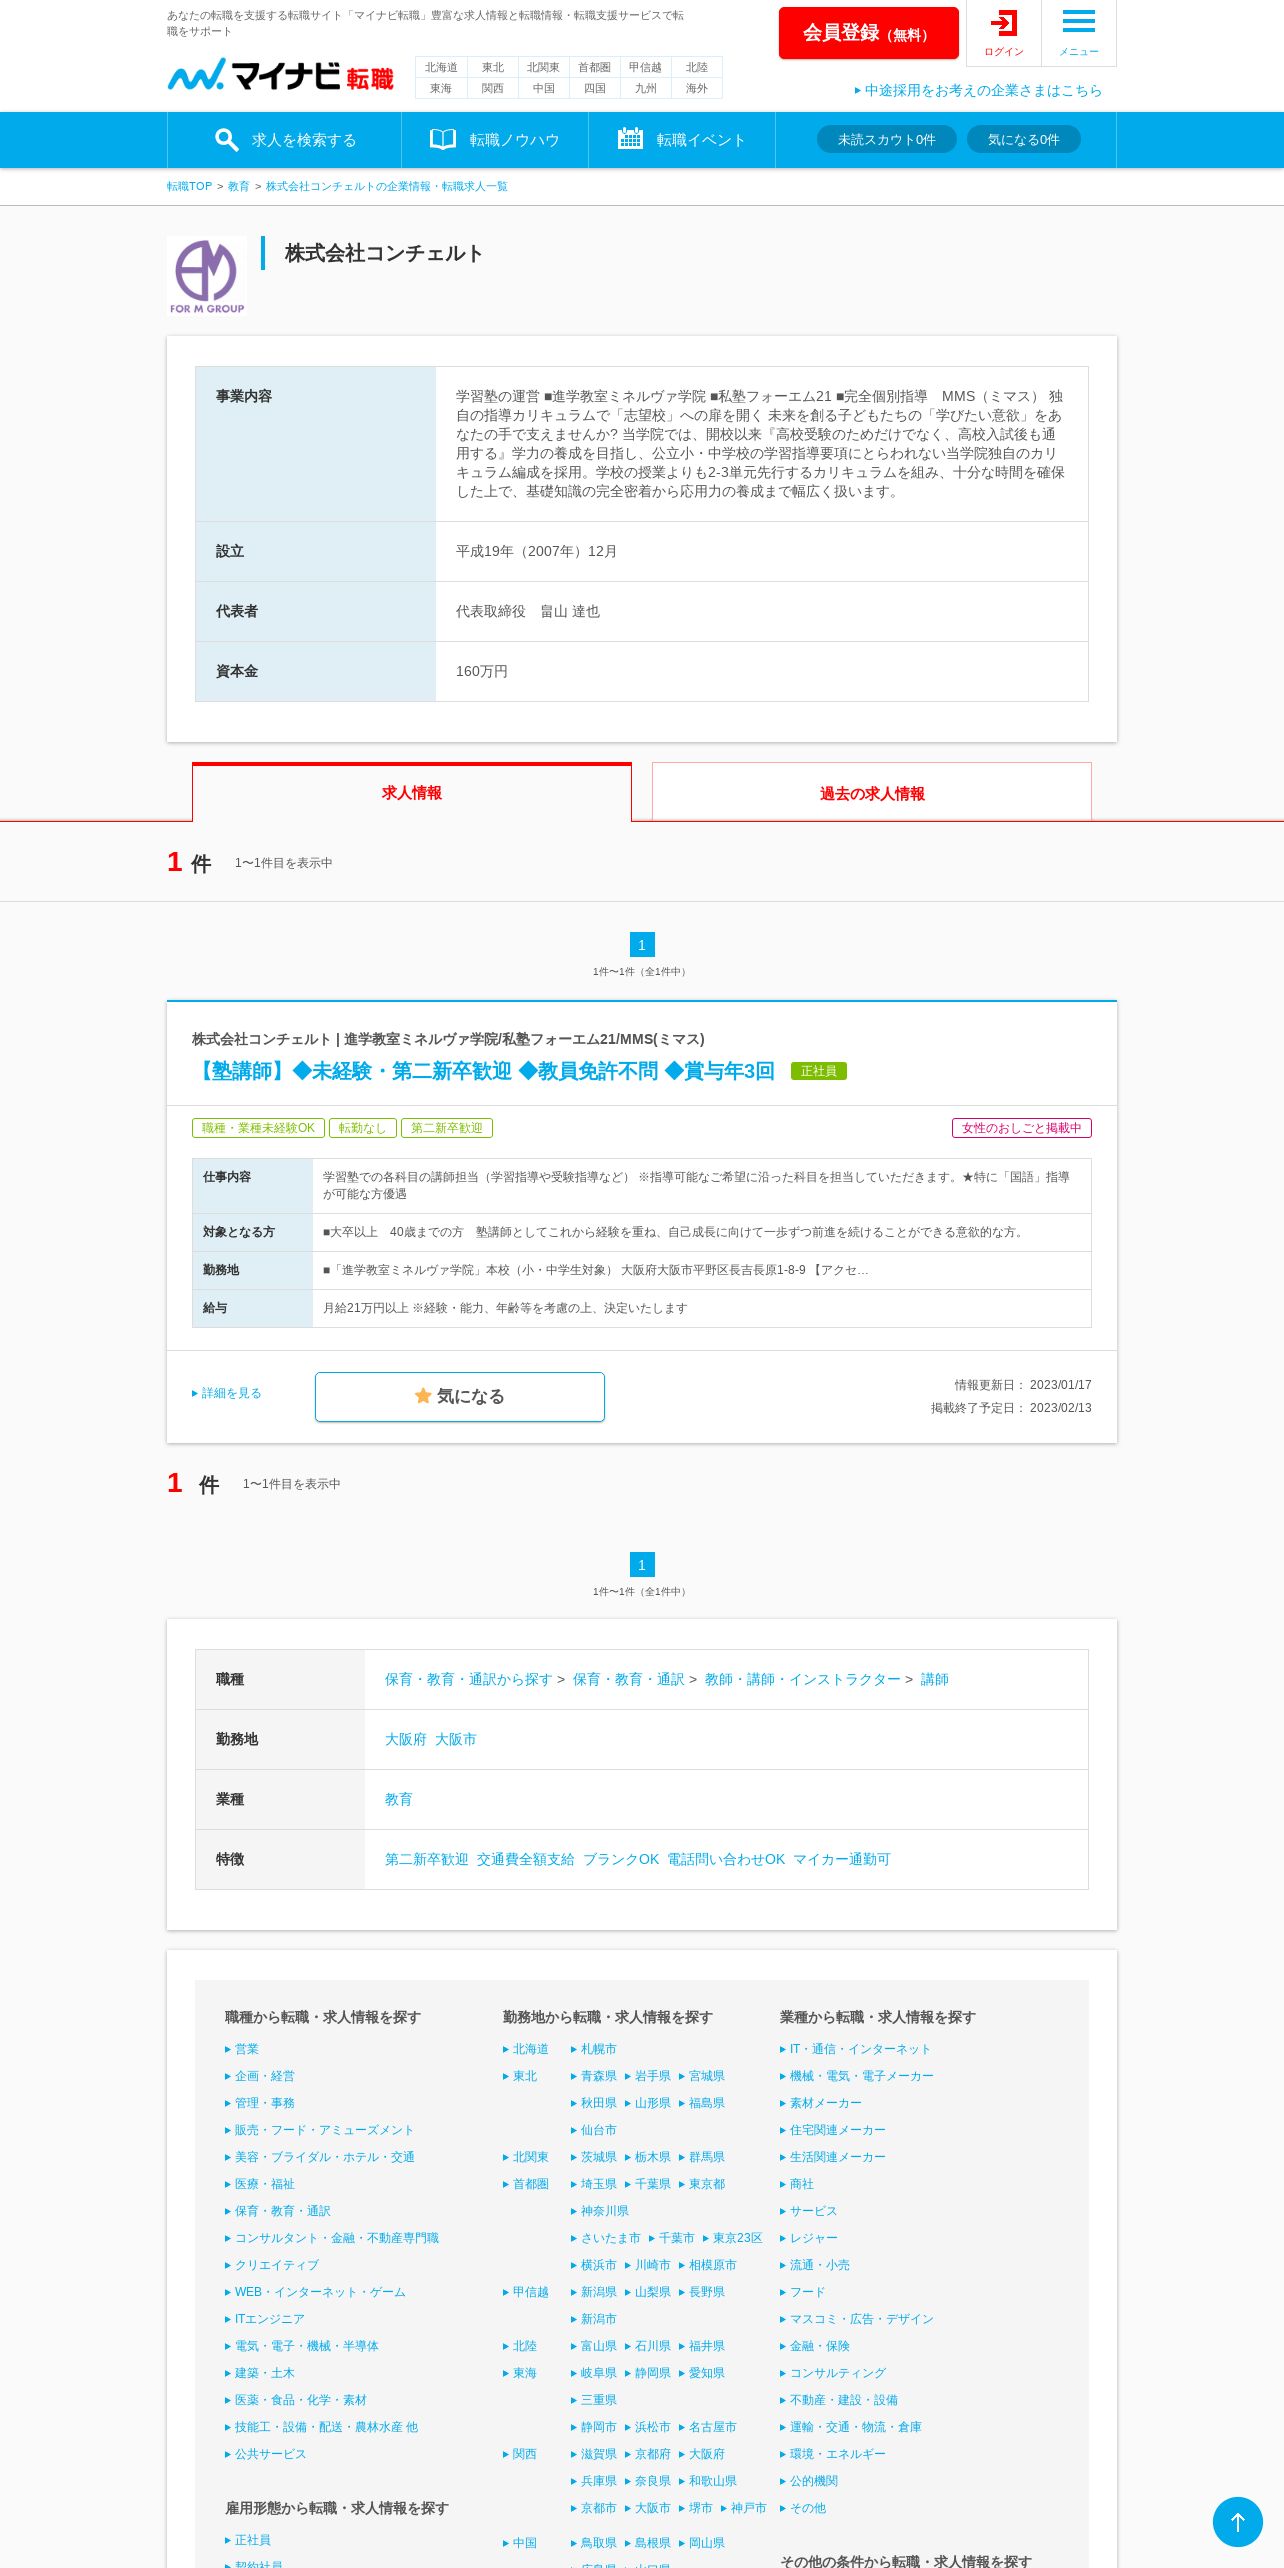The image size is (1284, 2568).
Task: Select the 九州 region in header
Action: [x=645, y=88]
